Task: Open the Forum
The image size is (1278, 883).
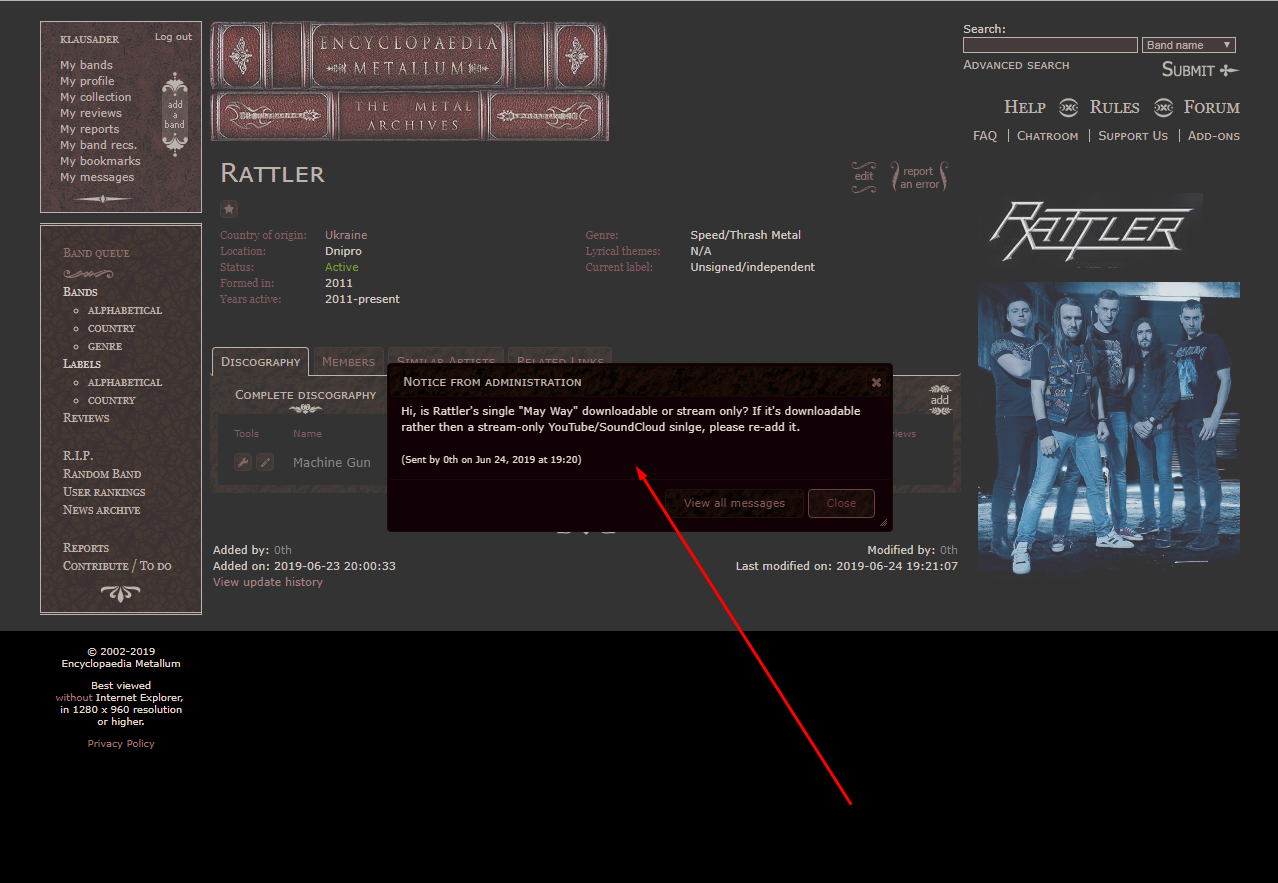Action: coord(1212,107)
